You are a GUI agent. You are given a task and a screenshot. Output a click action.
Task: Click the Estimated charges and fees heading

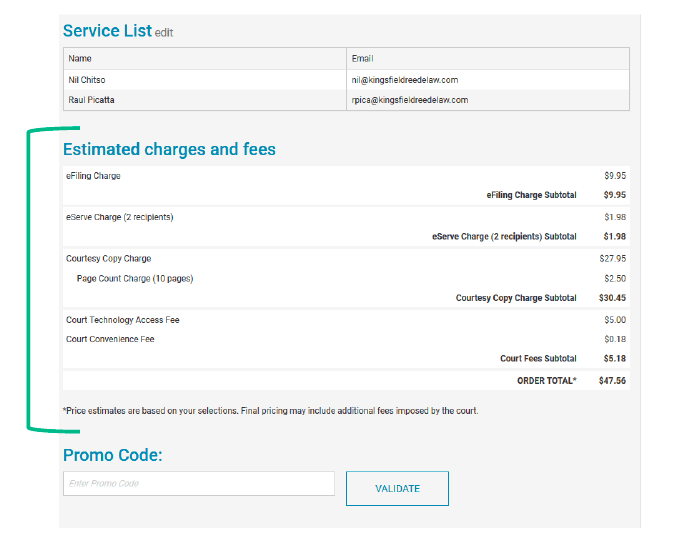pyautogui.click(x=169, y=150)
